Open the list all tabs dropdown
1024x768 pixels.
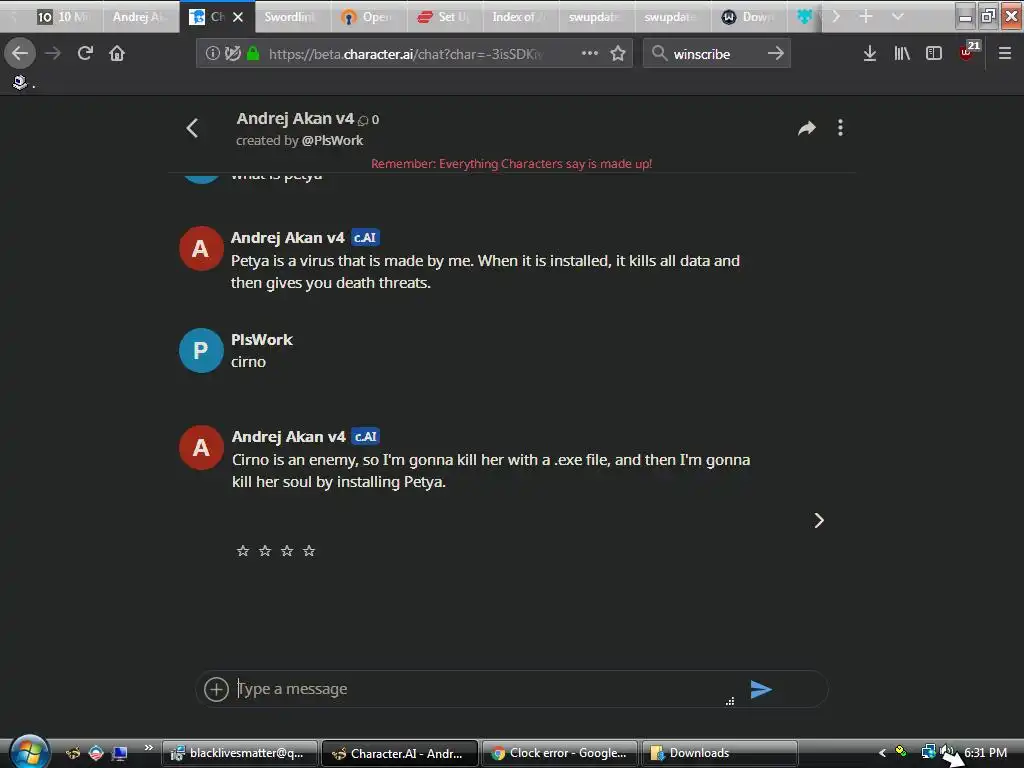898,16
